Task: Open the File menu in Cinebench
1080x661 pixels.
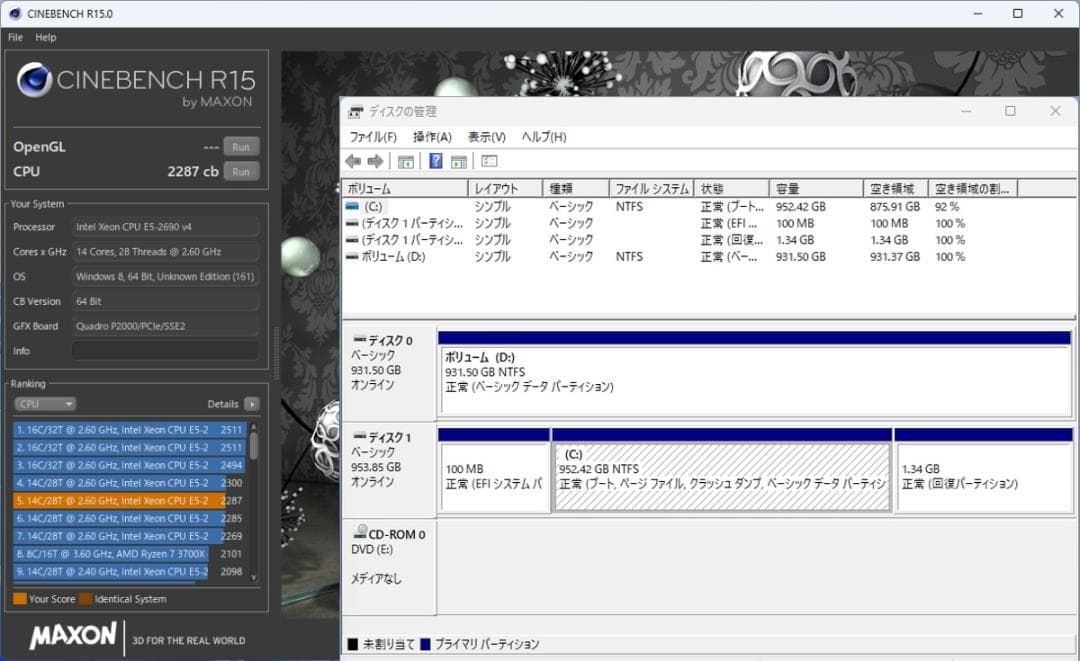Action: 14,37
